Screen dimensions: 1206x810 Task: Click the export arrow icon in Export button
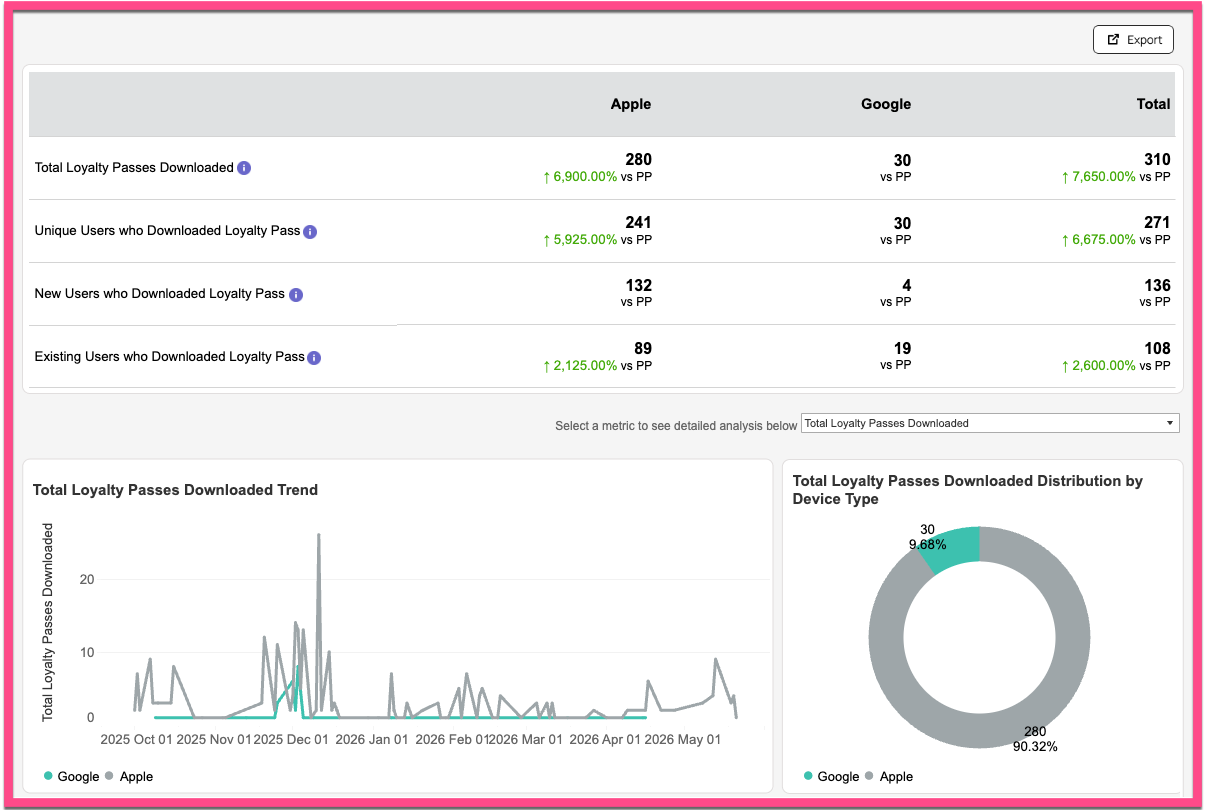click(1113, 40)
